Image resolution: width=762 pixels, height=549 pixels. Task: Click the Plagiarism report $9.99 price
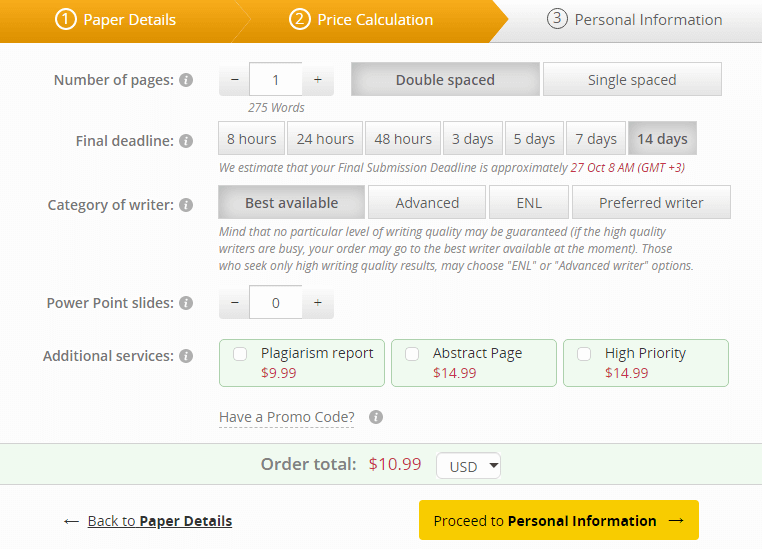click(278, 373)
